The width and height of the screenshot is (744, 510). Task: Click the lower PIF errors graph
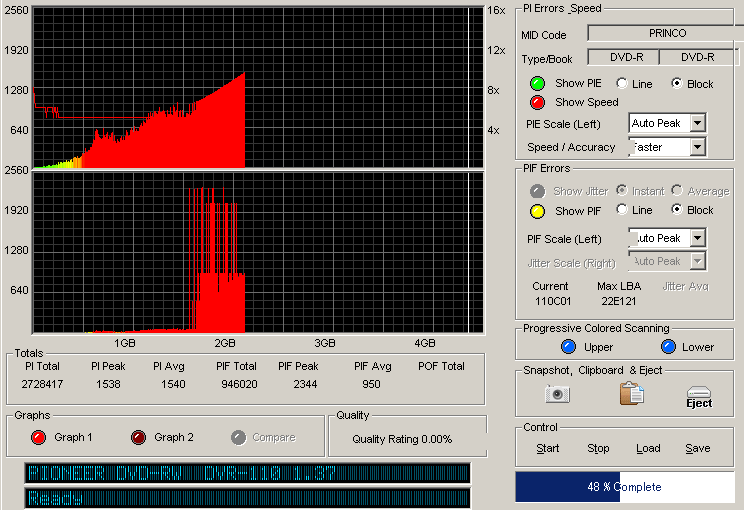(x=258, y=253)
